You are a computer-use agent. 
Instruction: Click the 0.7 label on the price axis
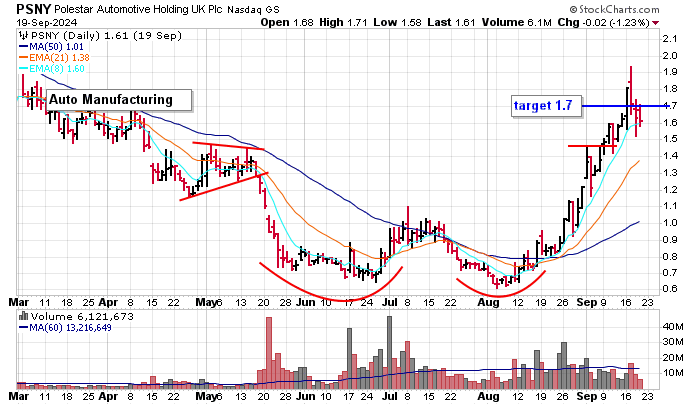pos(670,273)
